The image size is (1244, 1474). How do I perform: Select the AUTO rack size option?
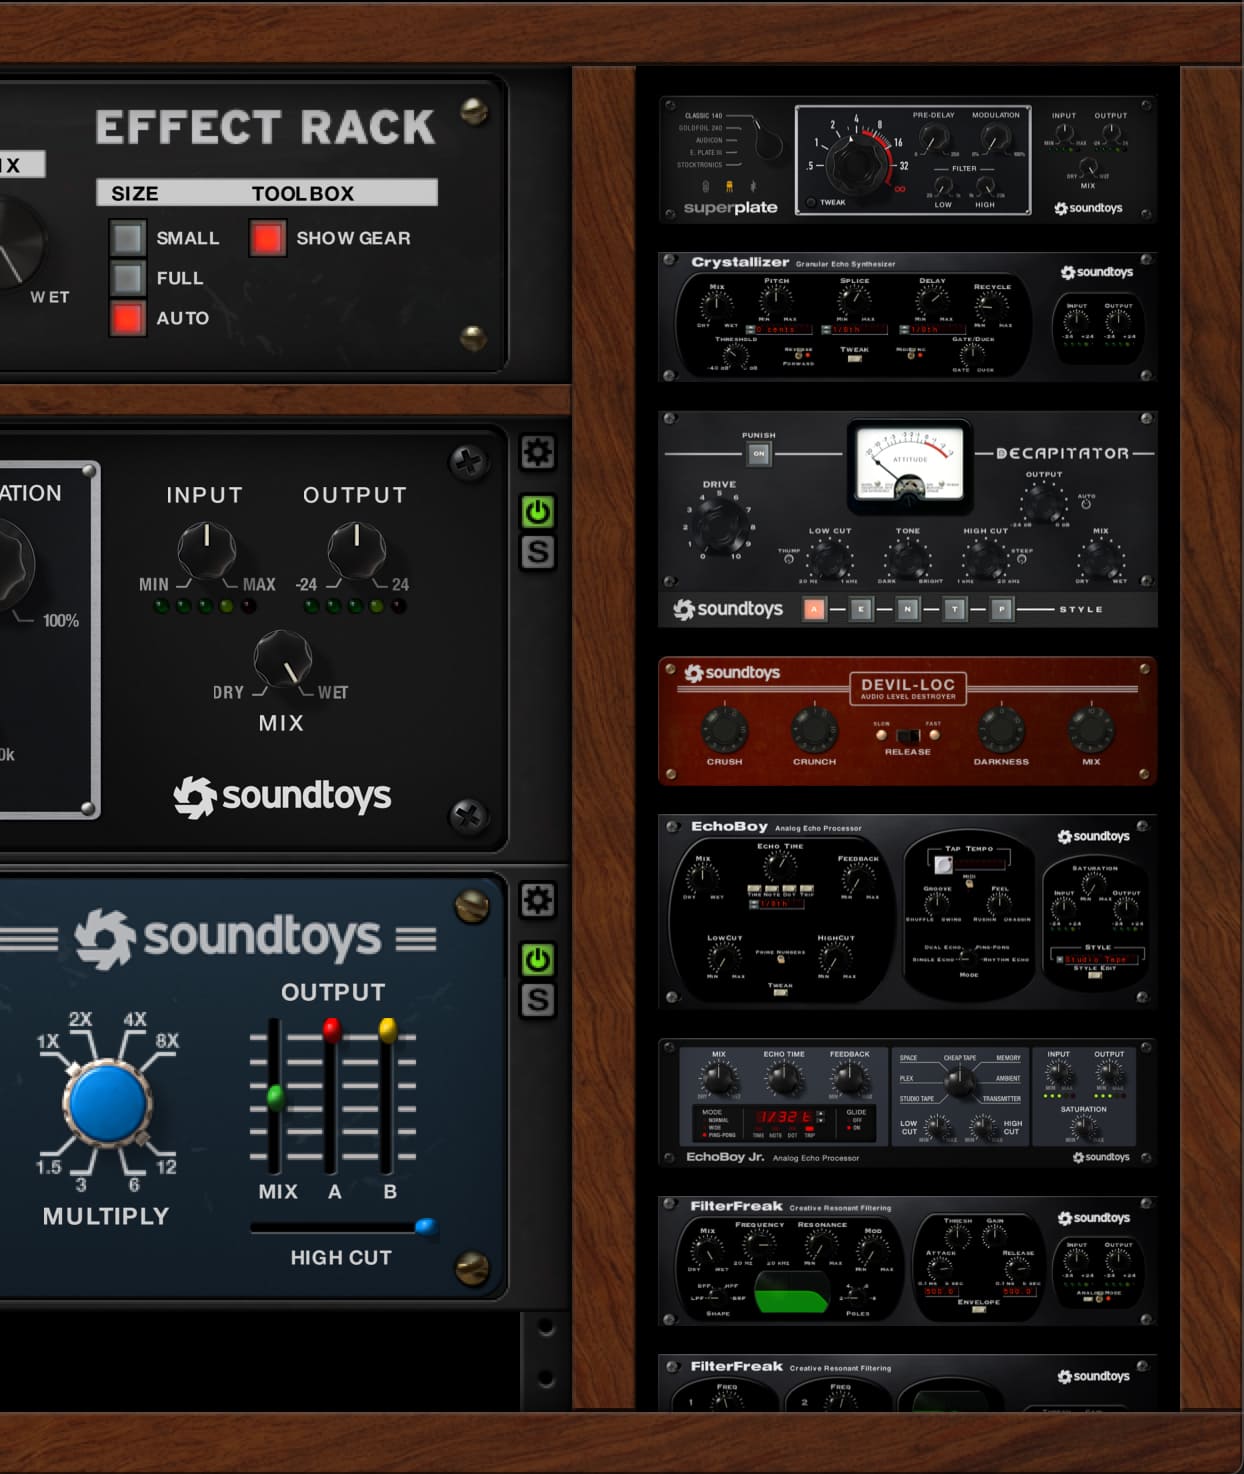(x=128, y=318)
